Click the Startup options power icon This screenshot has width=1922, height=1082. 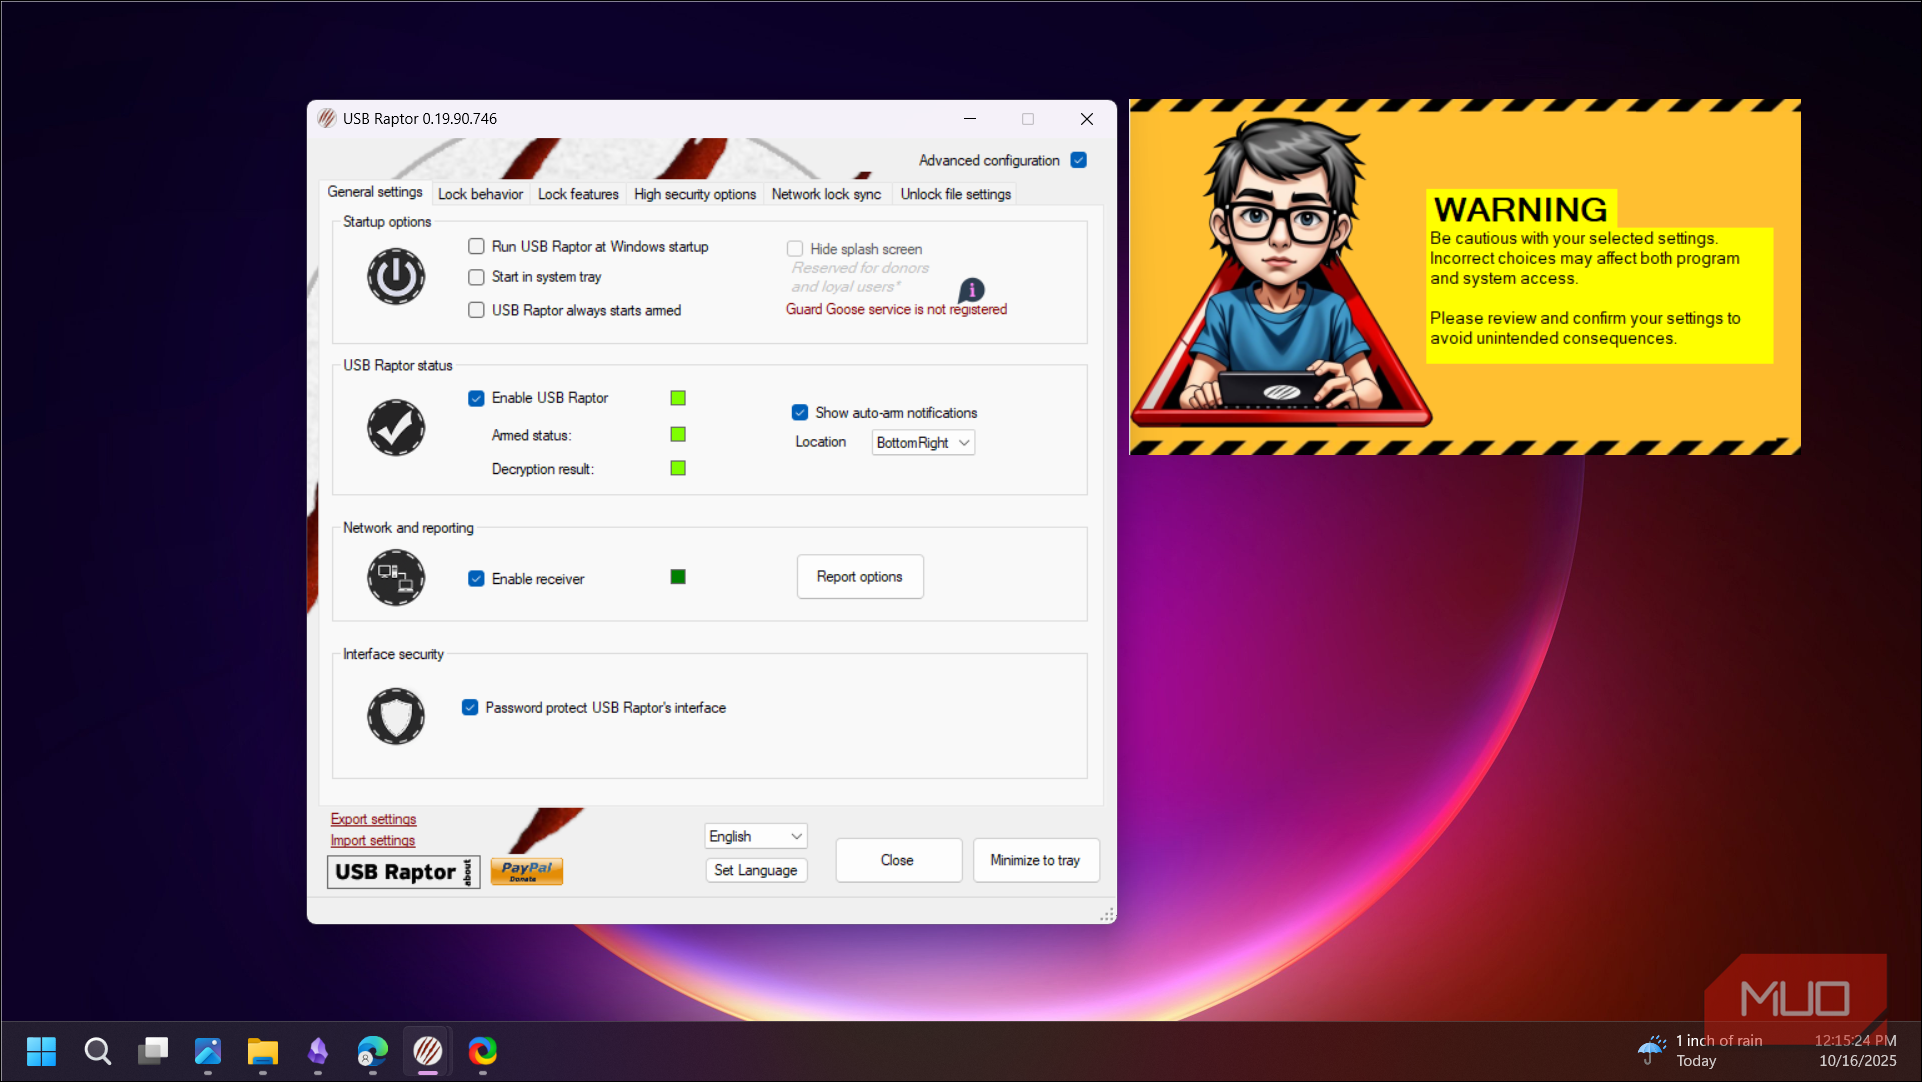396,277
